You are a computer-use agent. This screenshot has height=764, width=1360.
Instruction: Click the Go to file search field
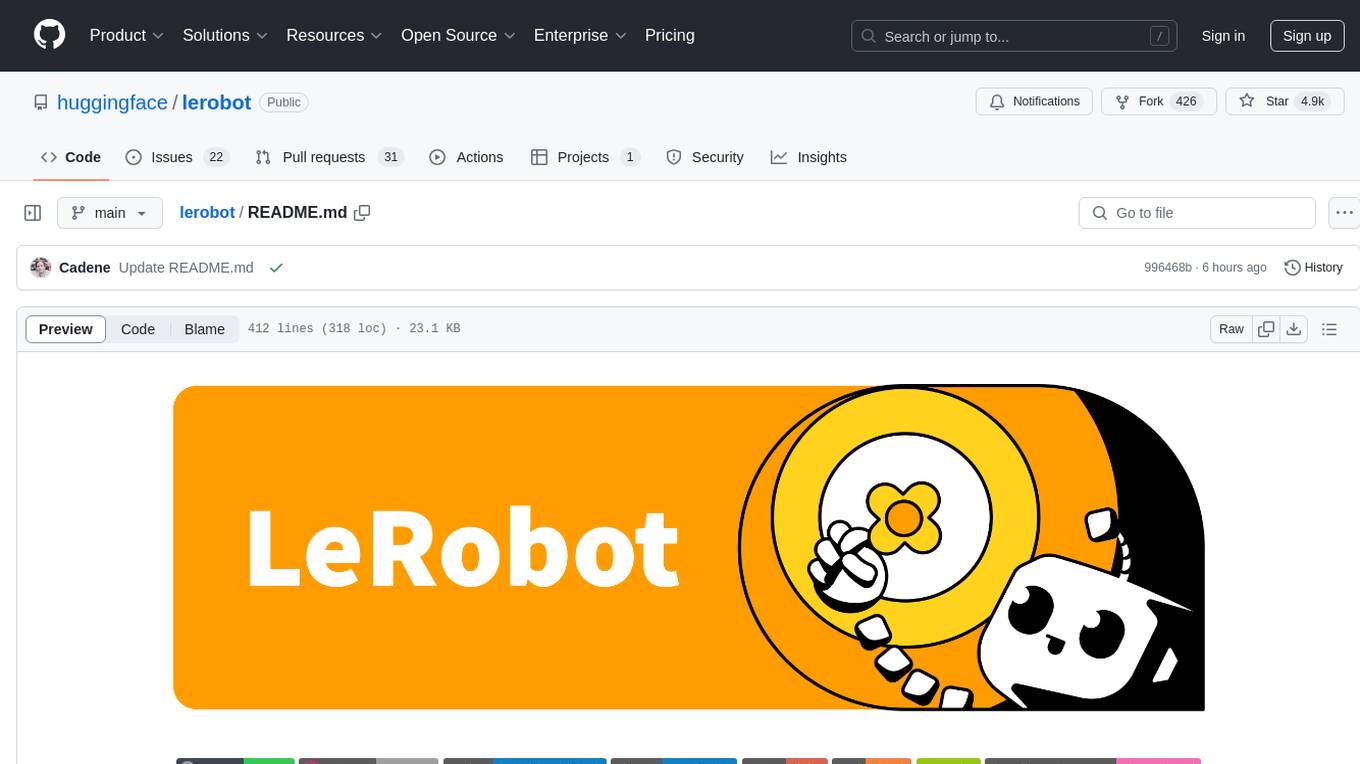[x=1197, y=213]
